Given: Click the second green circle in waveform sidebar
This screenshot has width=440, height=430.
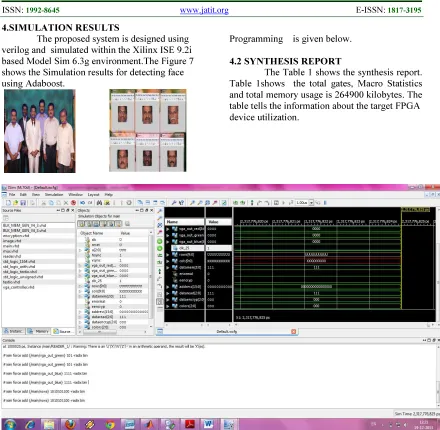Looking at the screenshot, I should pos(160,249).
